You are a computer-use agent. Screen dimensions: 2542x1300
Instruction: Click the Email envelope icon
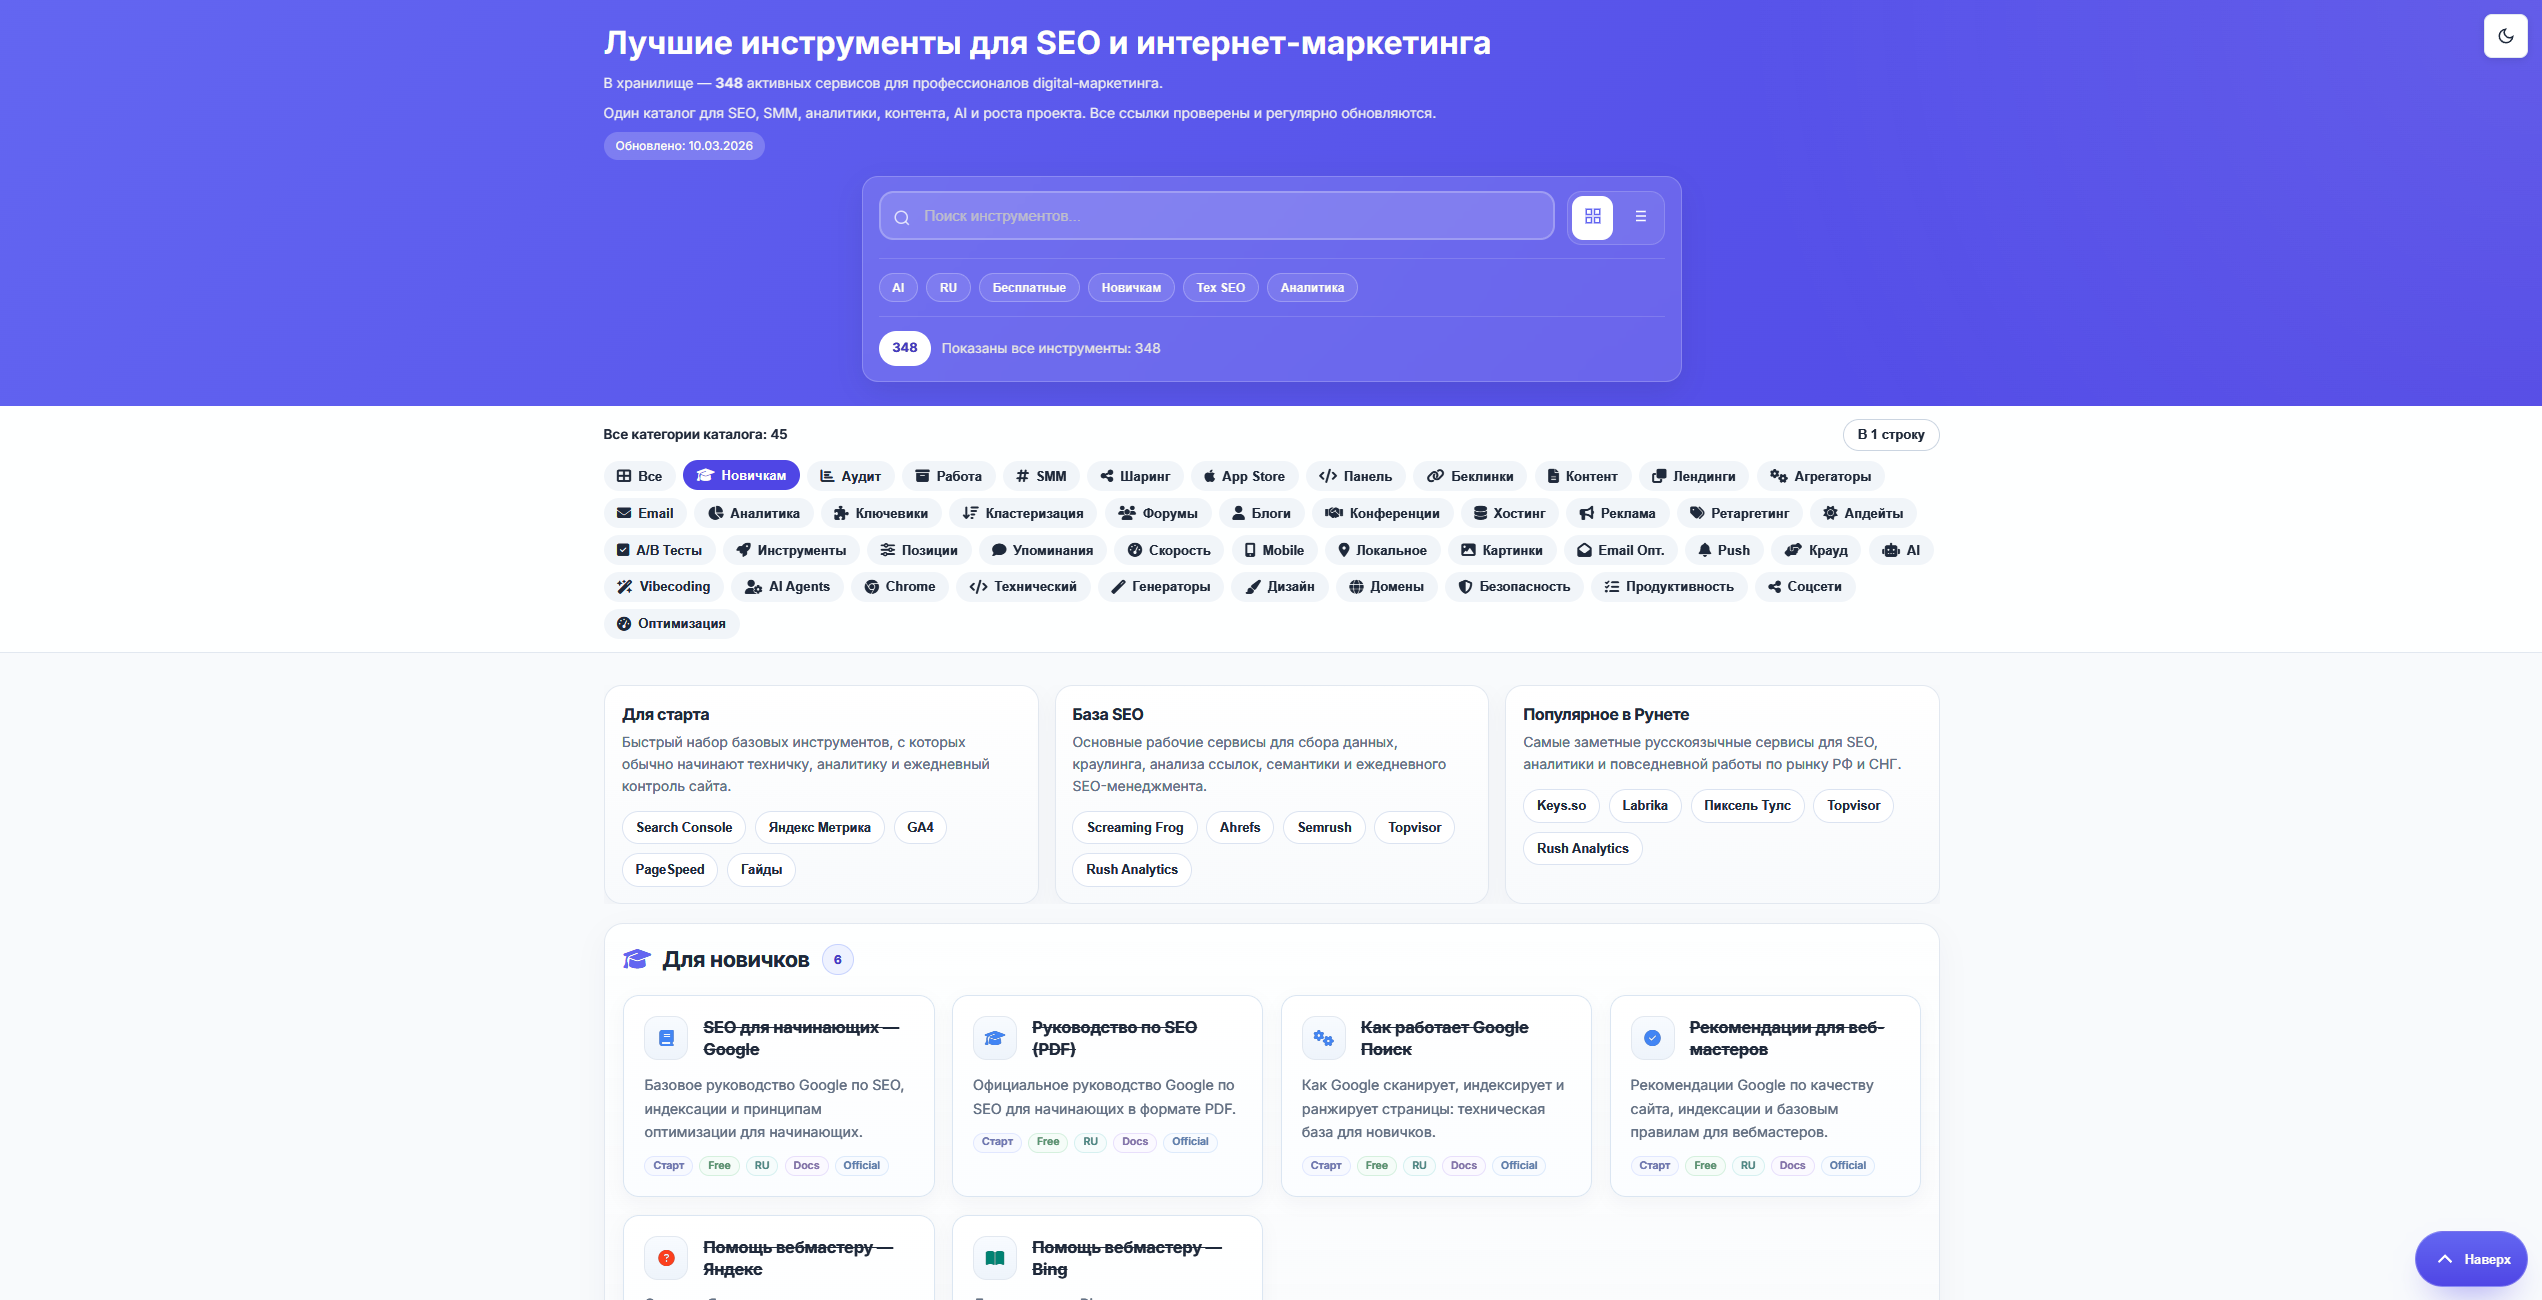point(624,514)
